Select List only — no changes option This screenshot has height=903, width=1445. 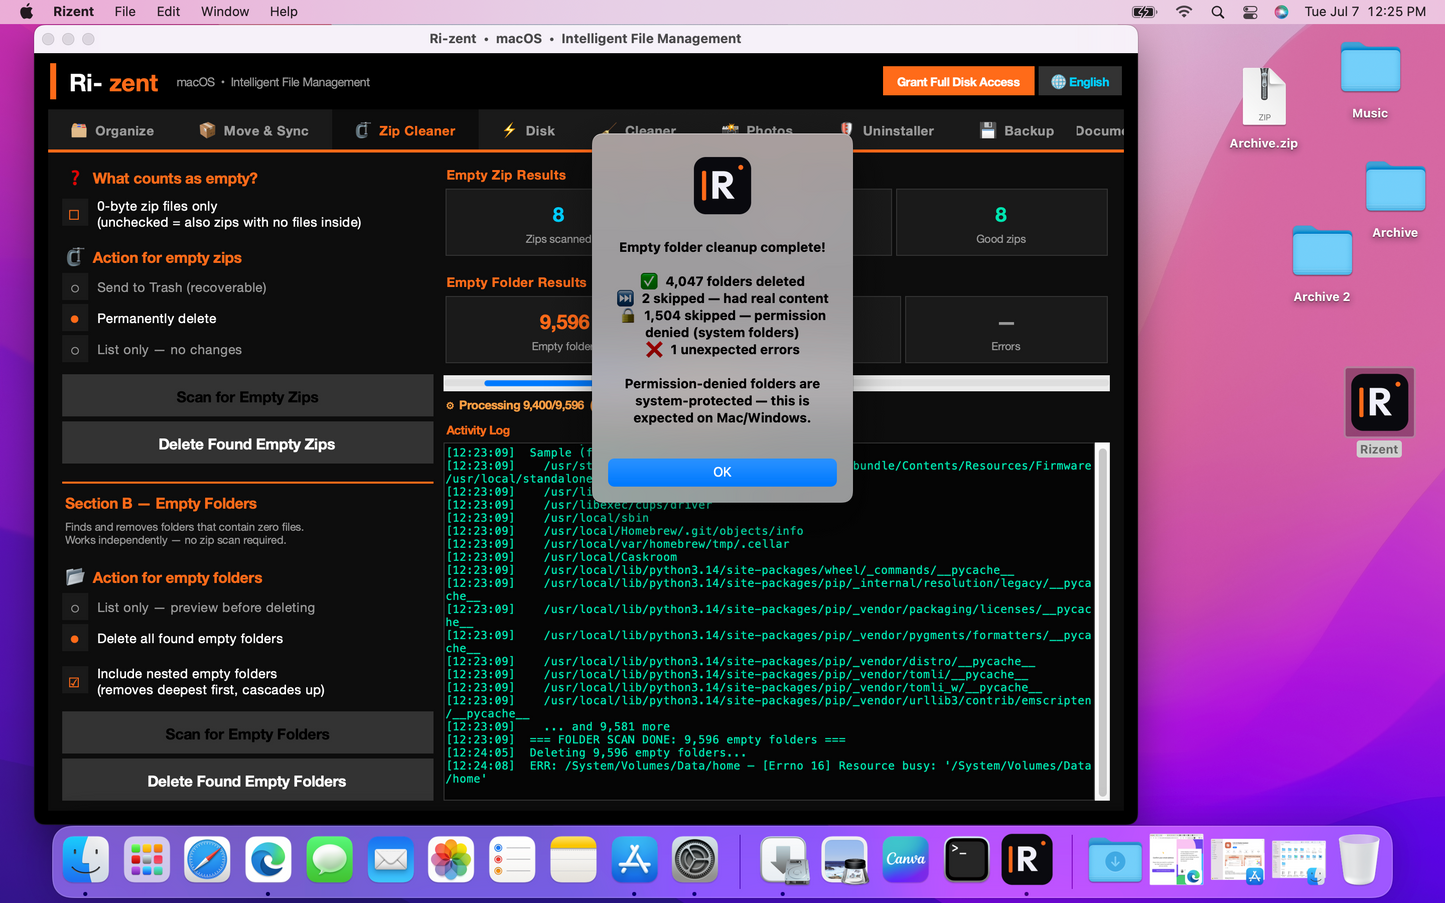coord(75,350)
